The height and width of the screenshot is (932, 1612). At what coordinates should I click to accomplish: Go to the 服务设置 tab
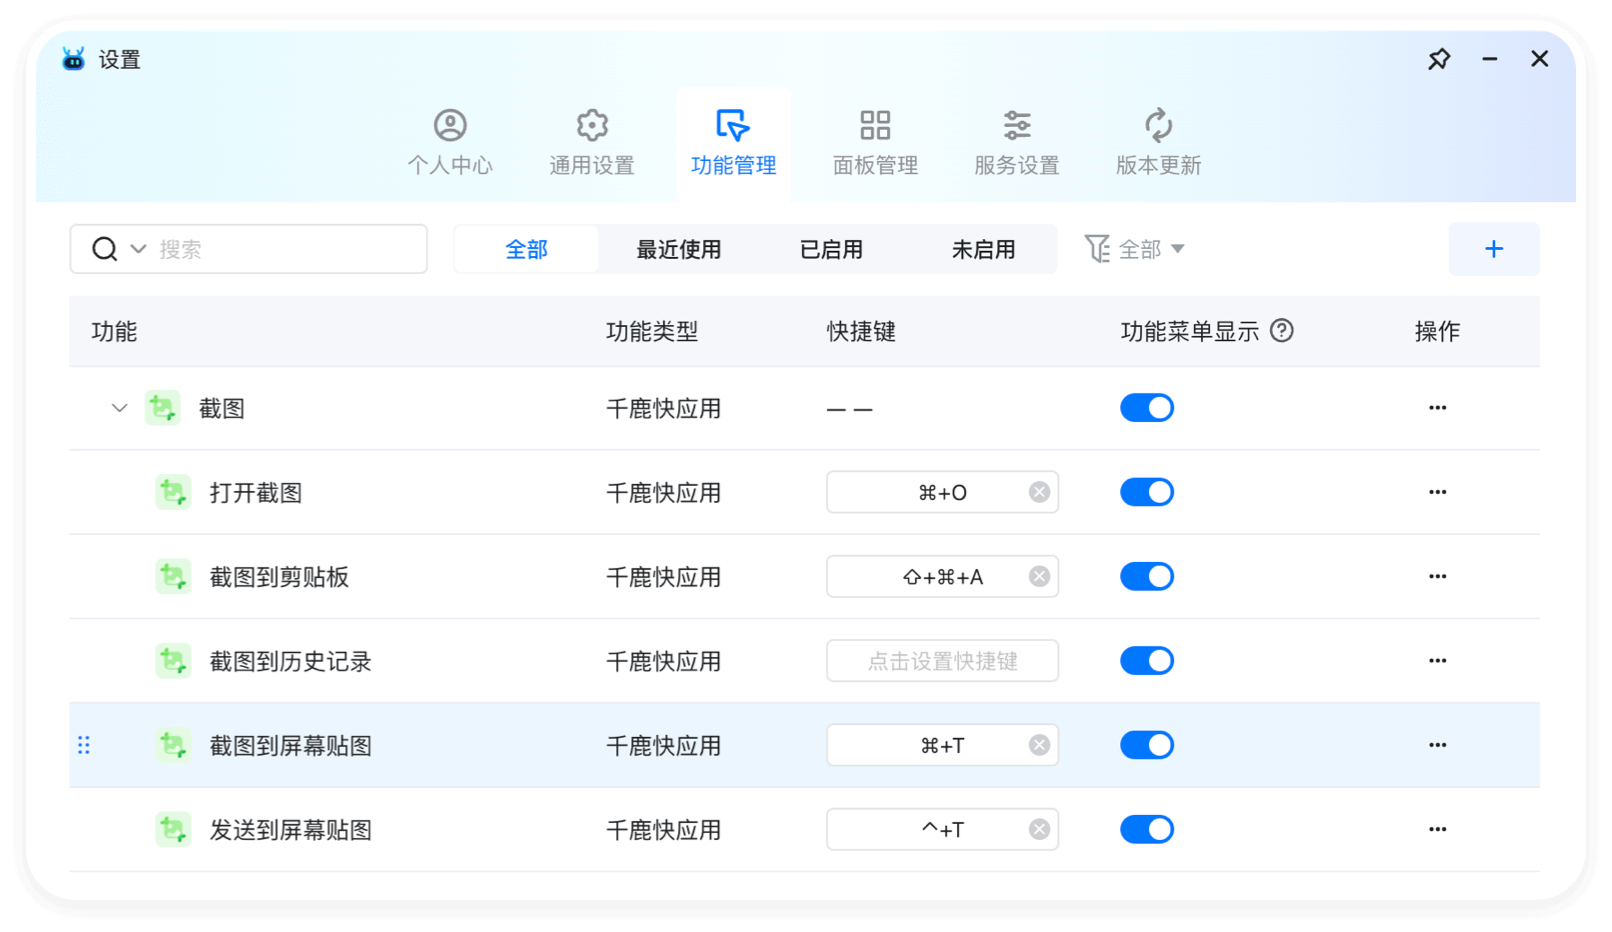point(1017,143)
